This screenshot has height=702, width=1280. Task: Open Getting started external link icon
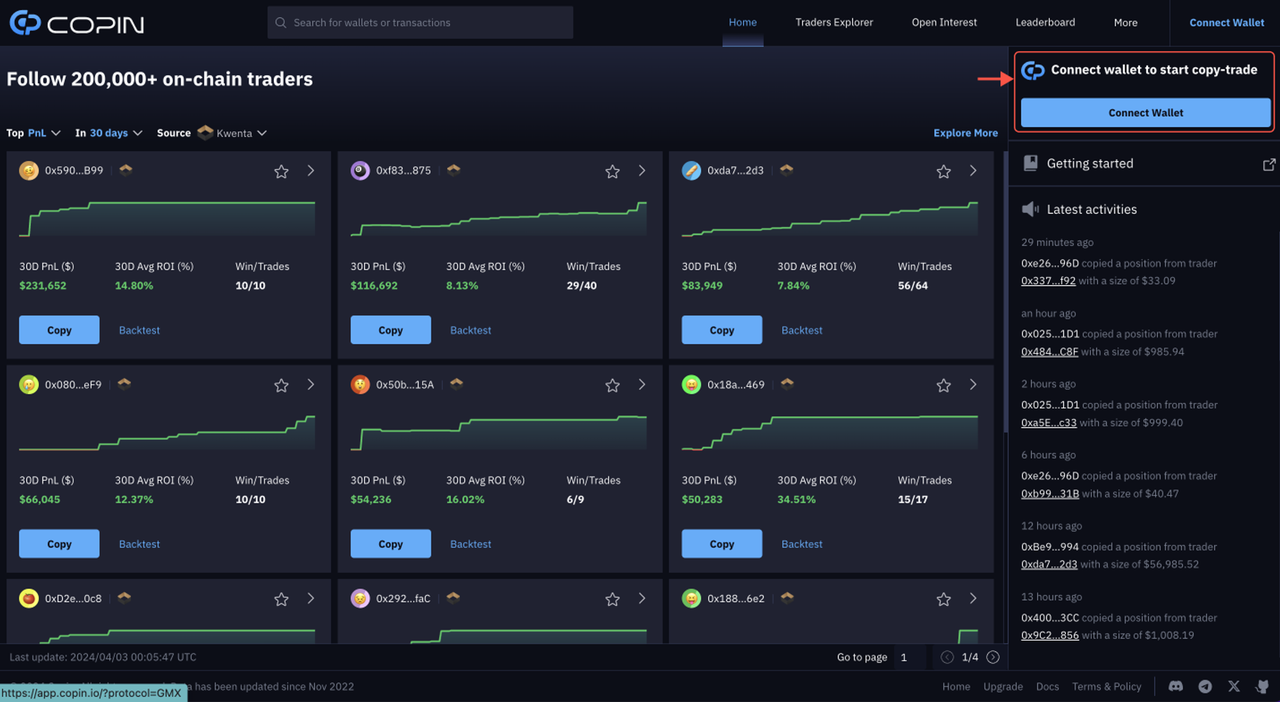[1268, 164]
